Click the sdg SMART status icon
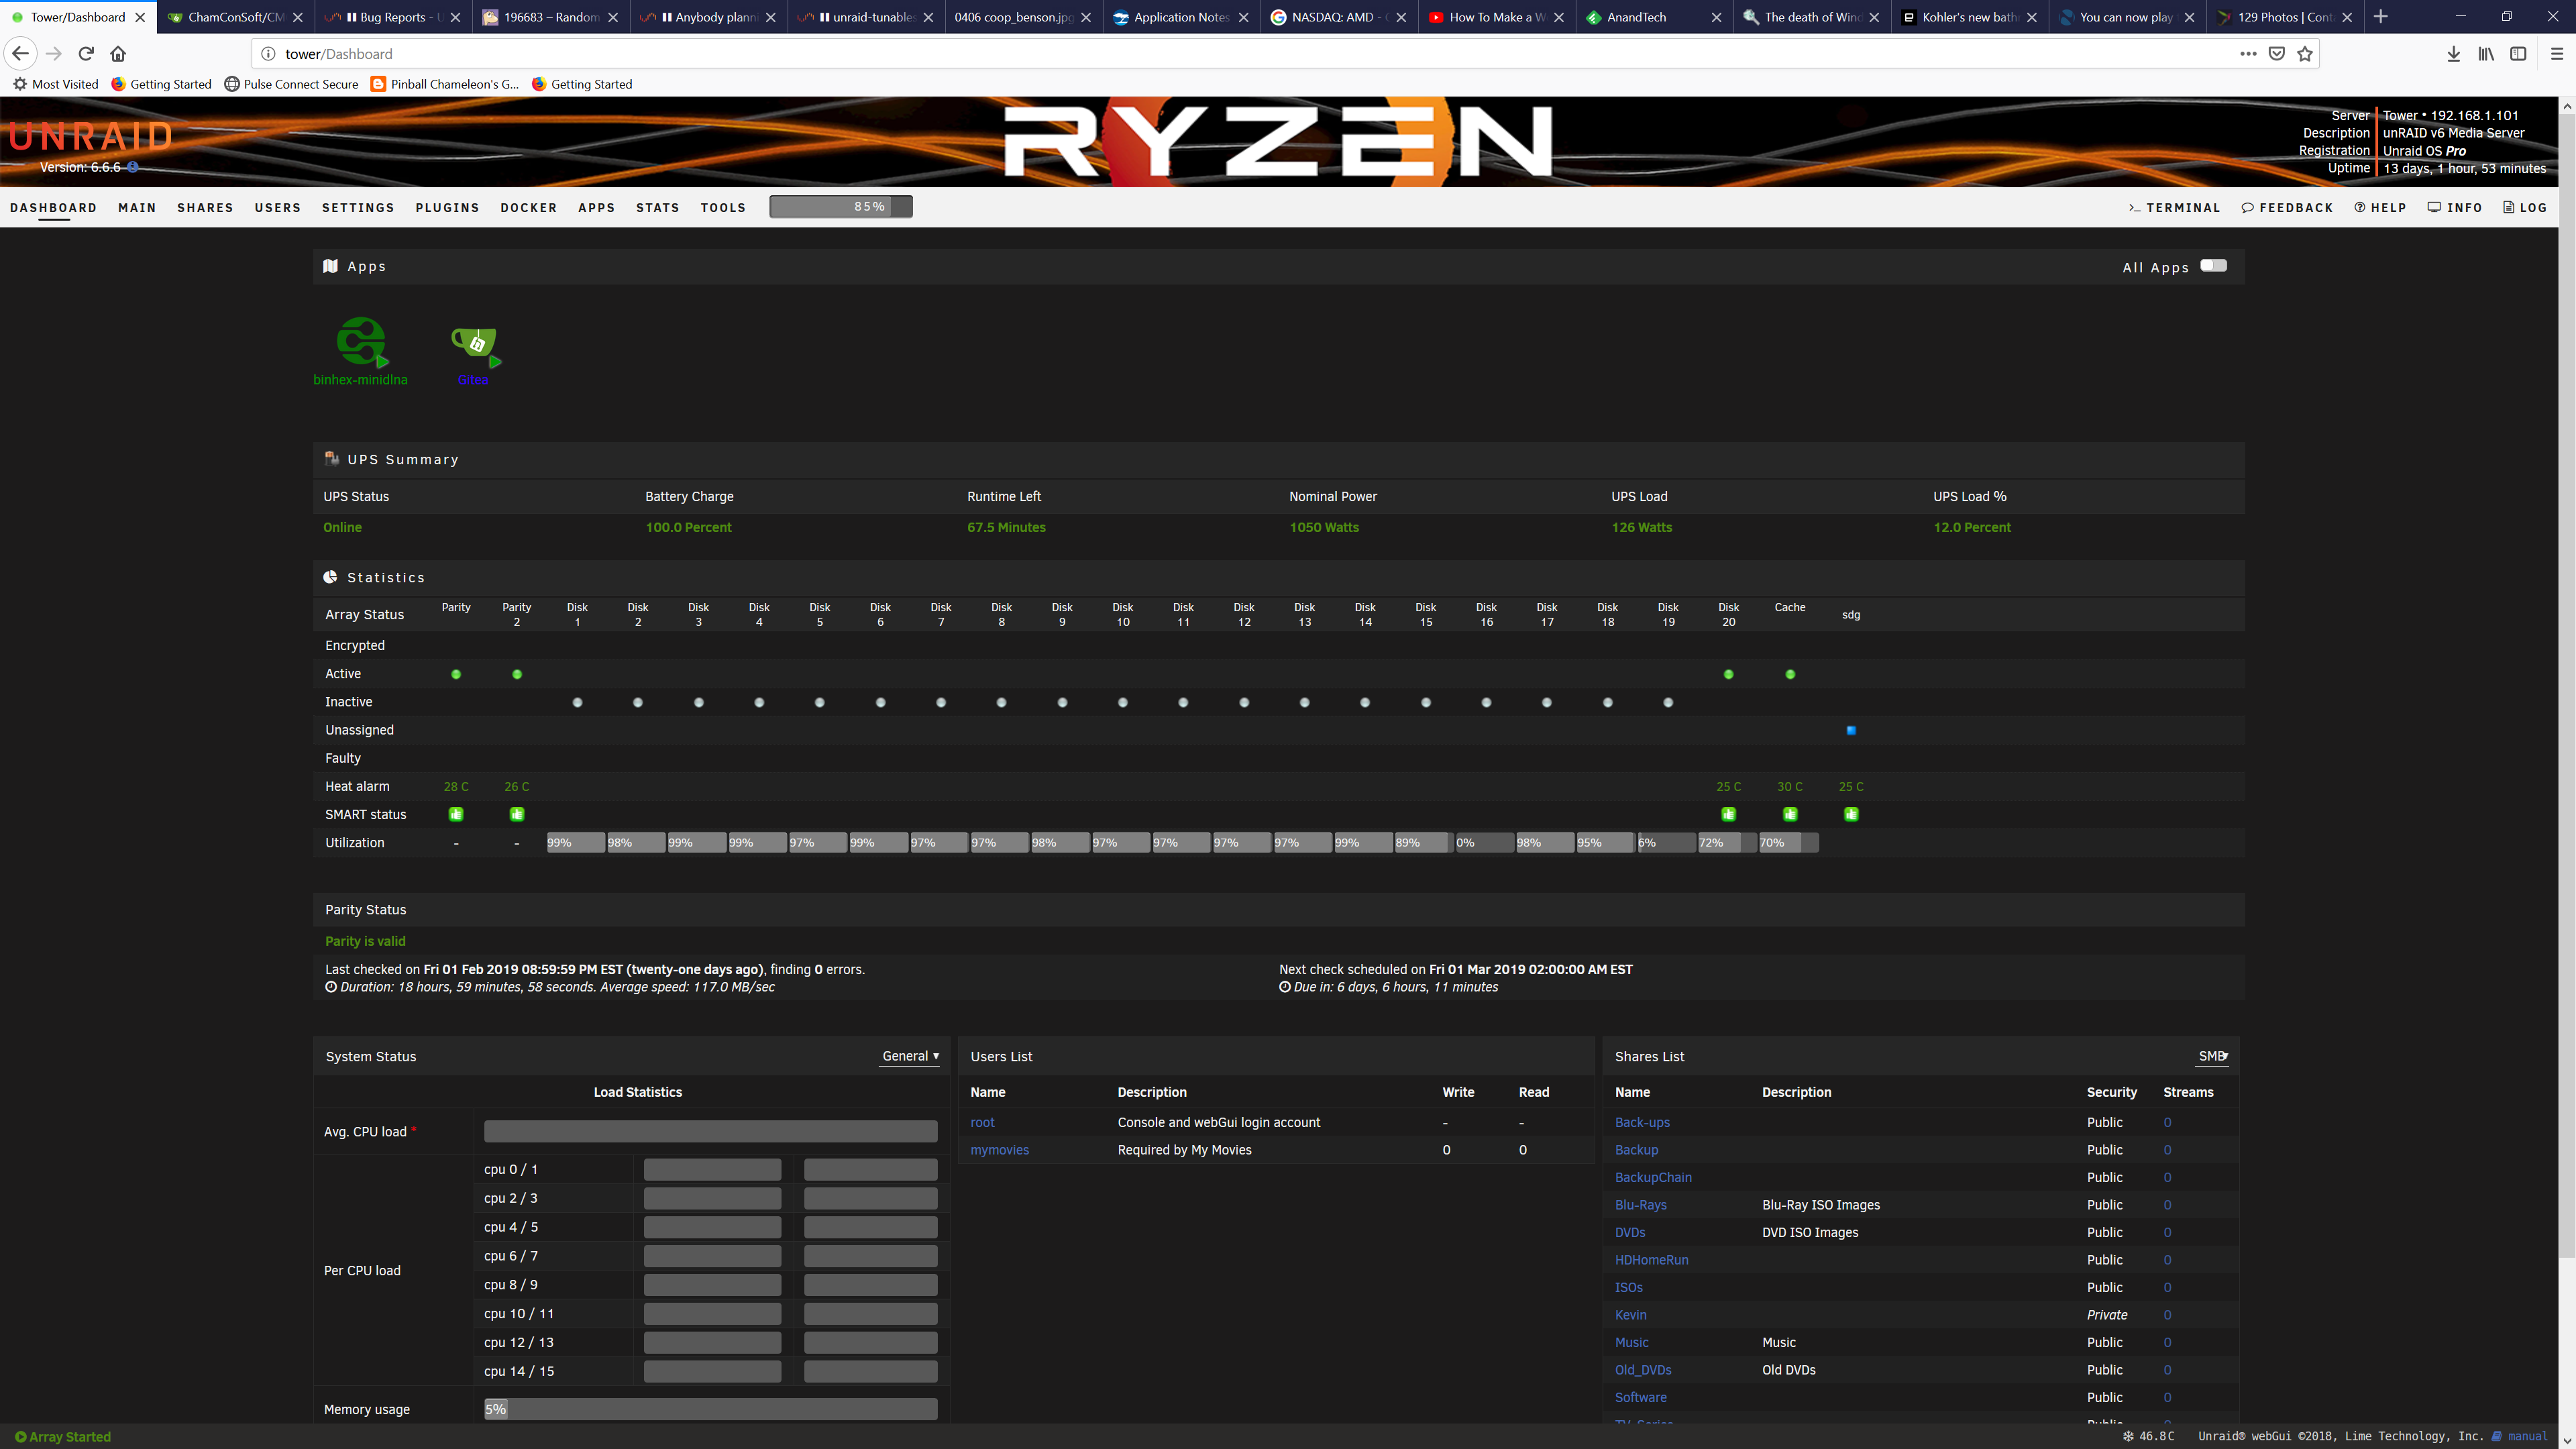 coord(1851,814)
